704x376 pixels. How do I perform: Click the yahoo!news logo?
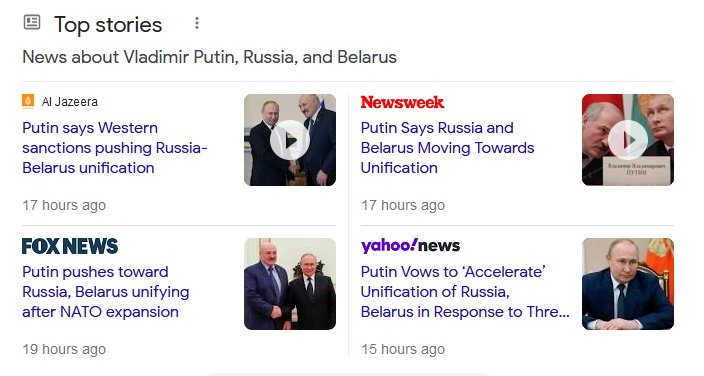pos(410,246)
